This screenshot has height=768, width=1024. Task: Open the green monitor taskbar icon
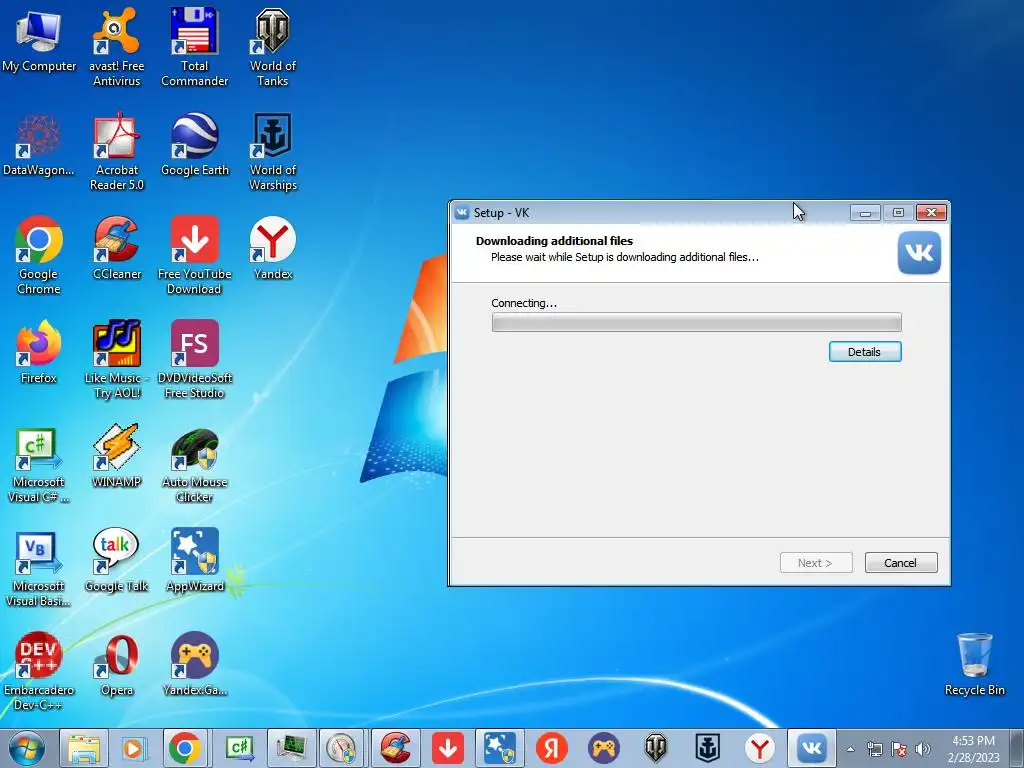click(291, 748)
